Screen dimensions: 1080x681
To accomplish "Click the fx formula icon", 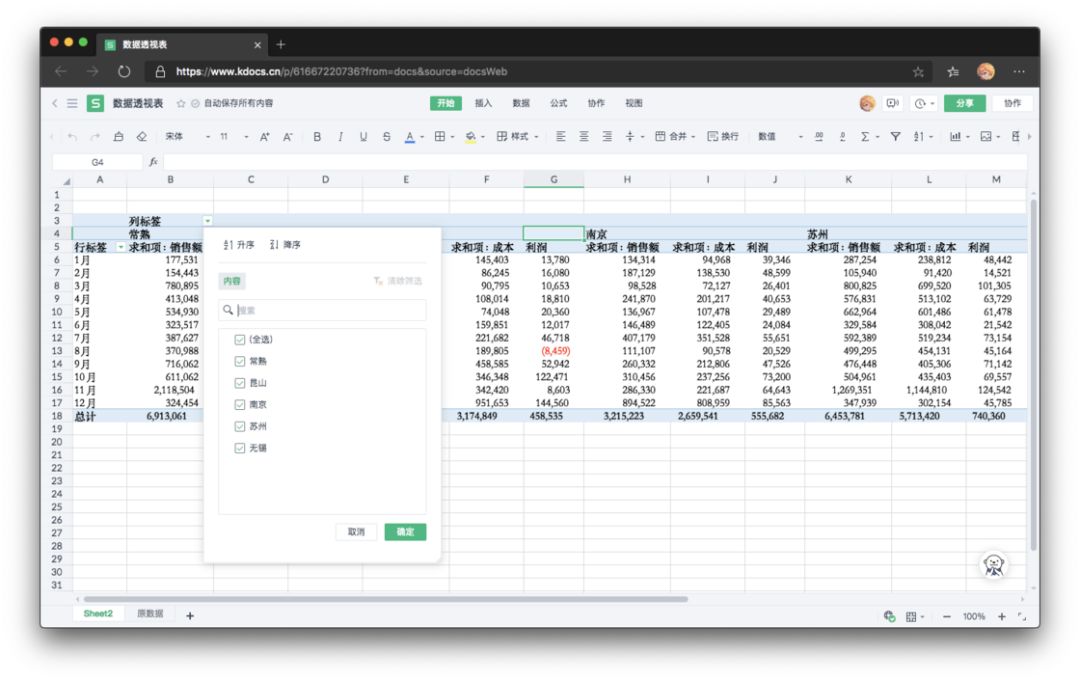I will click(x=153, y=162).
